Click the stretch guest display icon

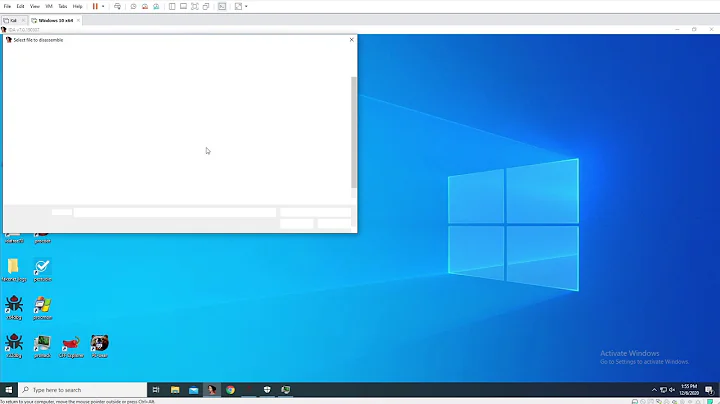[x=238, y=6]
